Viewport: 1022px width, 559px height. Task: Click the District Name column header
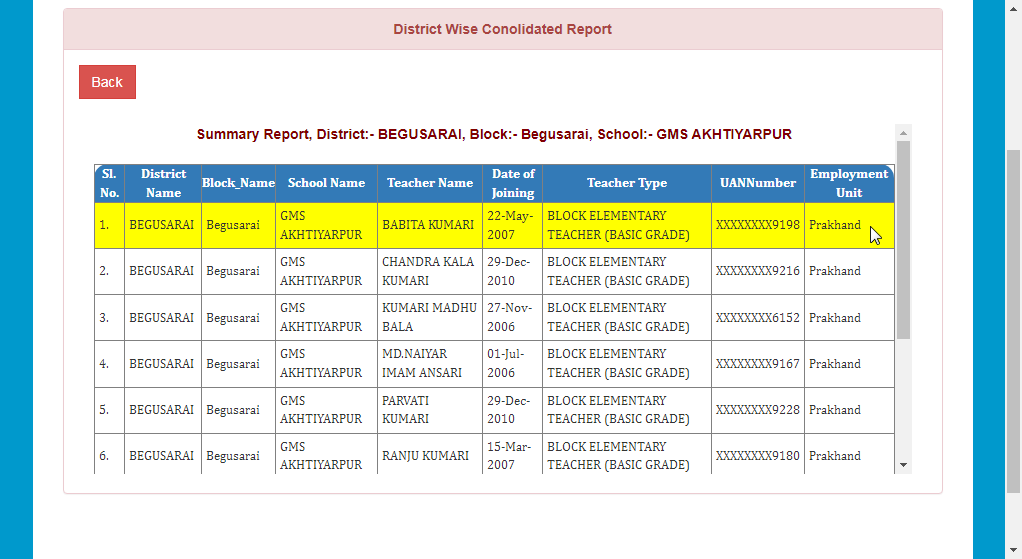tap(163, 183)
